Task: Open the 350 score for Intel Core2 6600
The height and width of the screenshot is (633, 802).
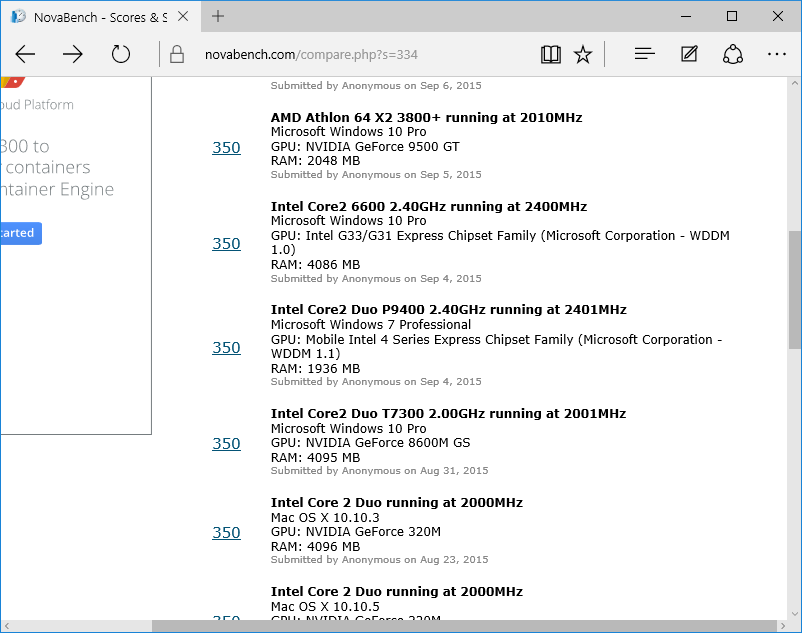Action: click(226, 243)
